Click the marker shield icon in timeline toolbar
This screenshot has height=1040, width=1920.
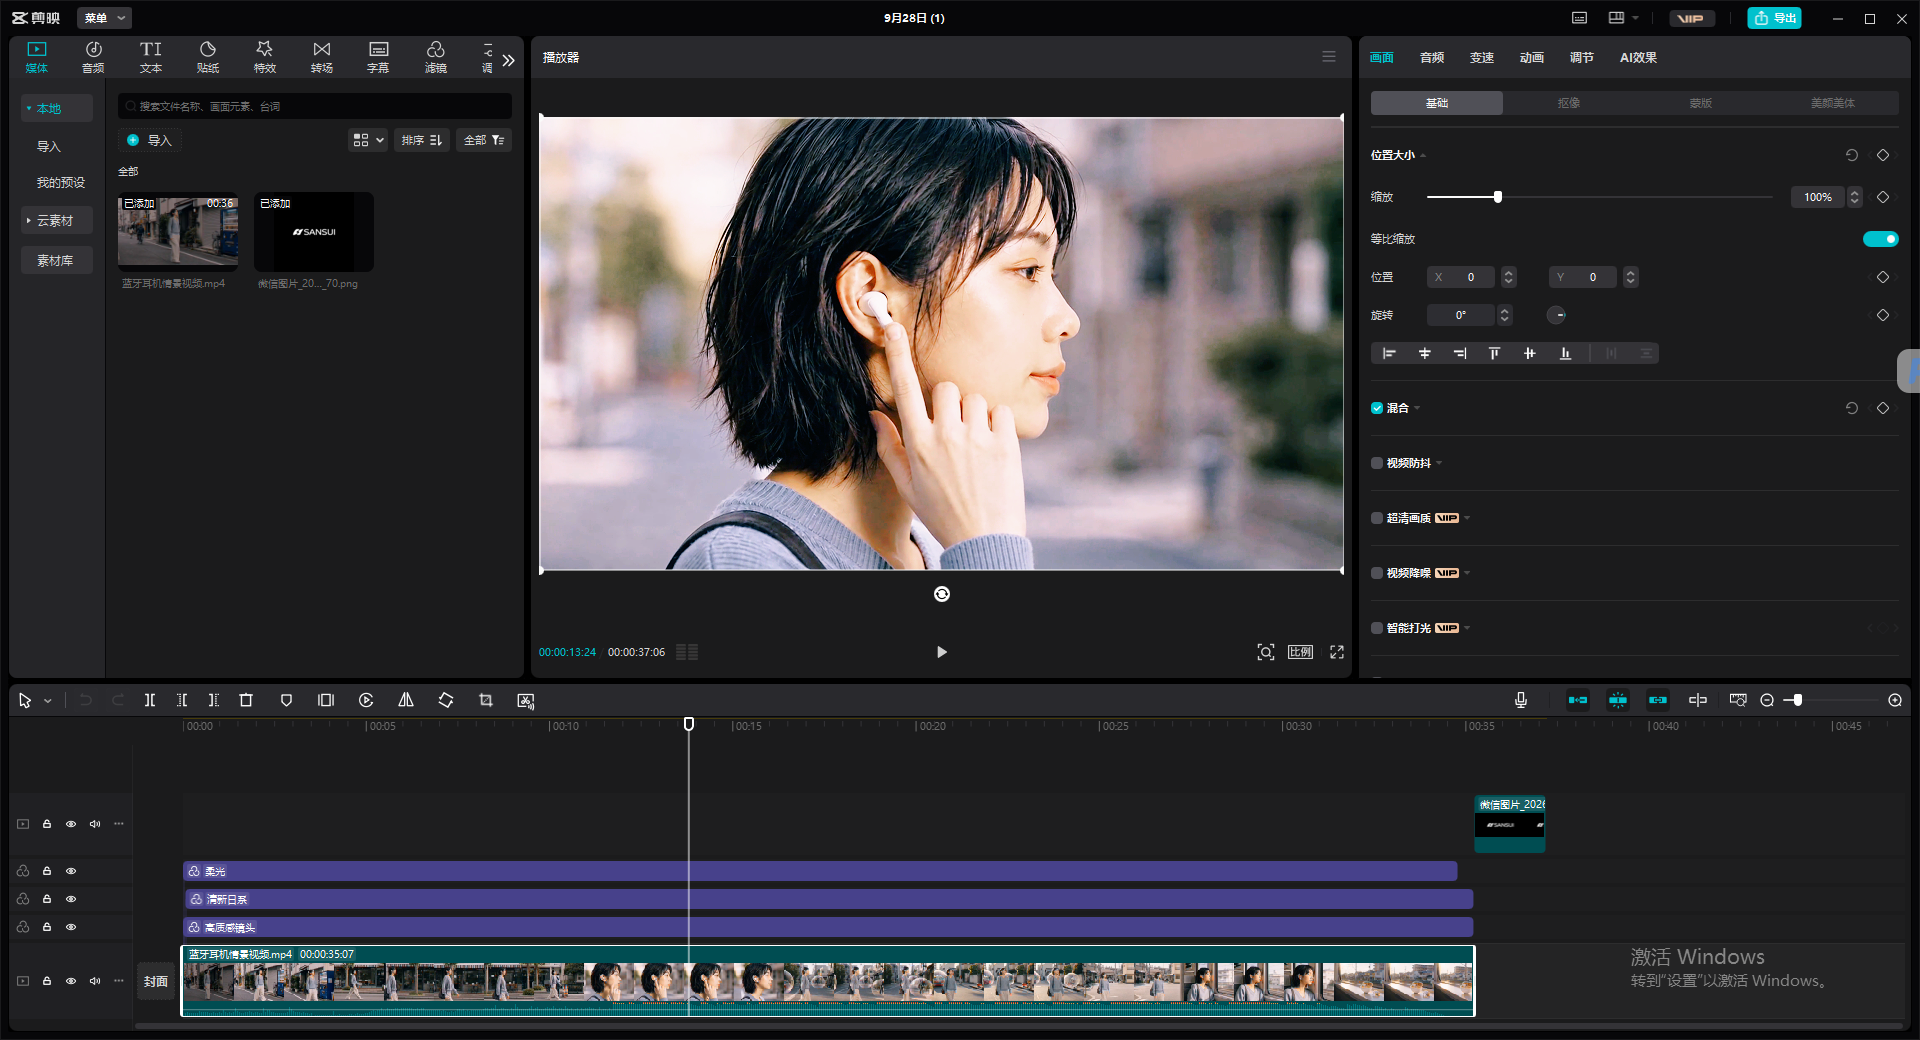tap(286, 700)
